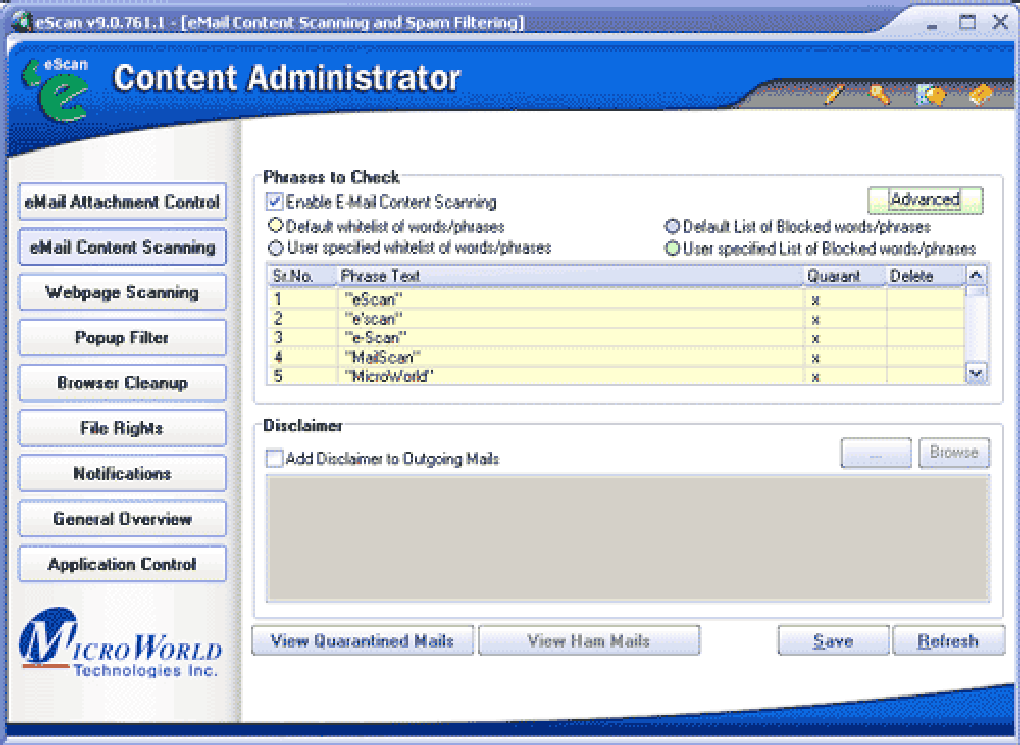1020x745 pixels.
Task: Maximize the eScan window
Action: pyautogui.click(x=967, y=23)
